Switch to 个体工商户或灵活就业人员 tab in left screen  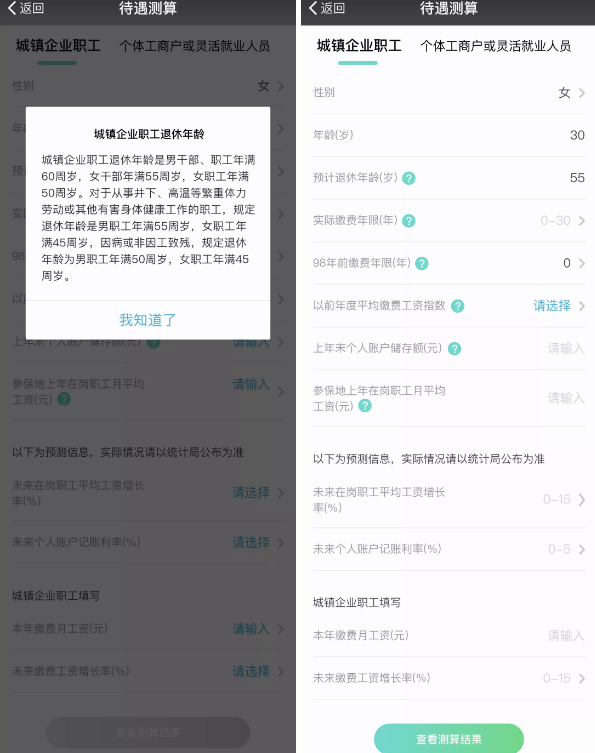[194, 46]
